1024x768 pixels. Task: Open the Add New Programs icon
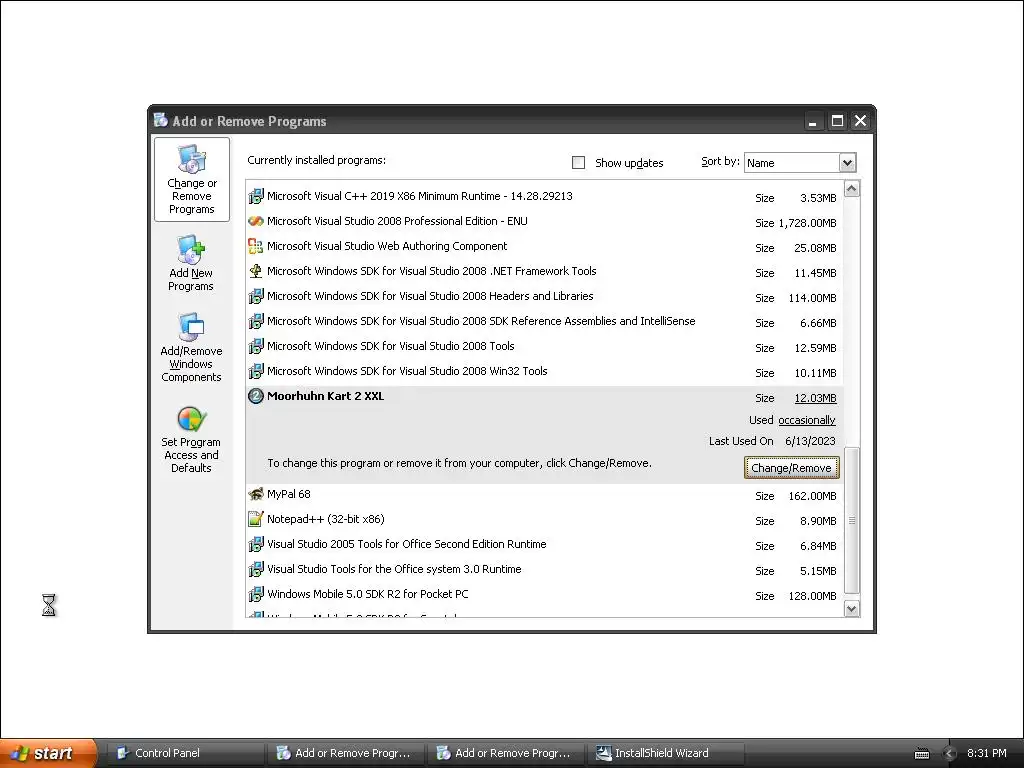click(191, 249)
